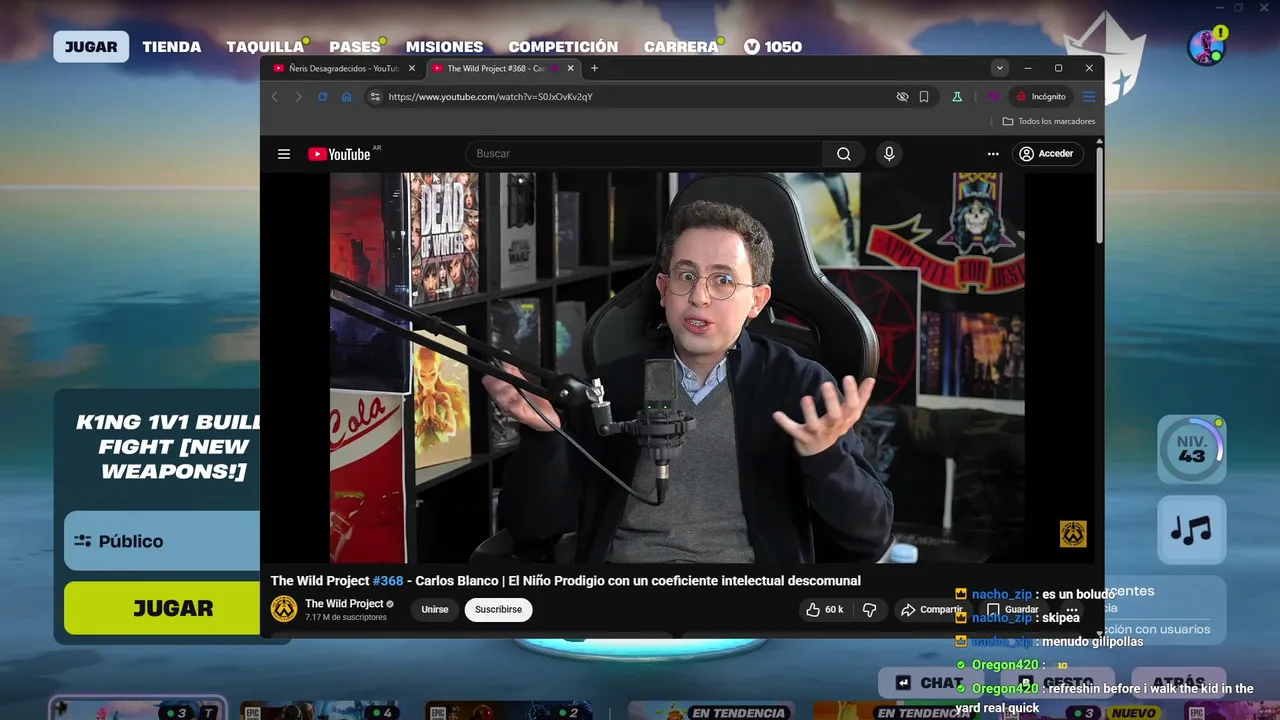Open Fortnite PASES tab
Image resolution: width=1280 pixels, height=720 pixels.
pos(355,47)
